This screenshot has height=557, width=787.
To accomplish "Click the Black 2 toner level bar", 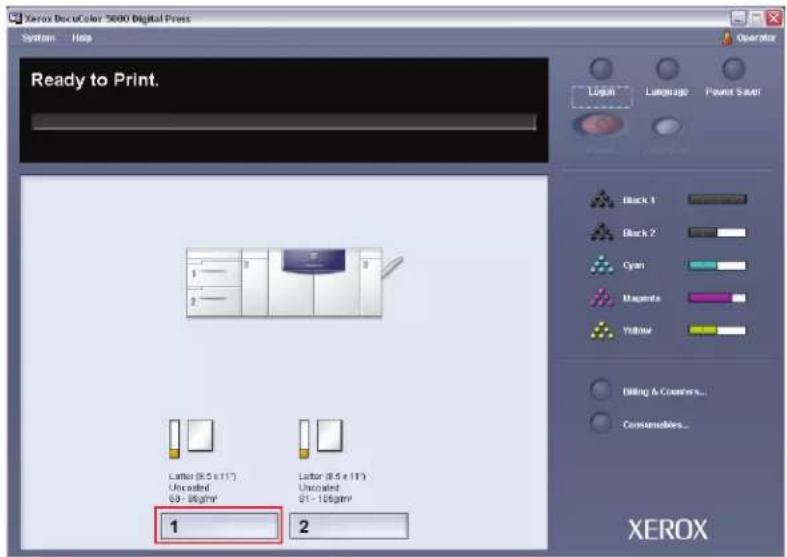I will click(x=717, y=232).
